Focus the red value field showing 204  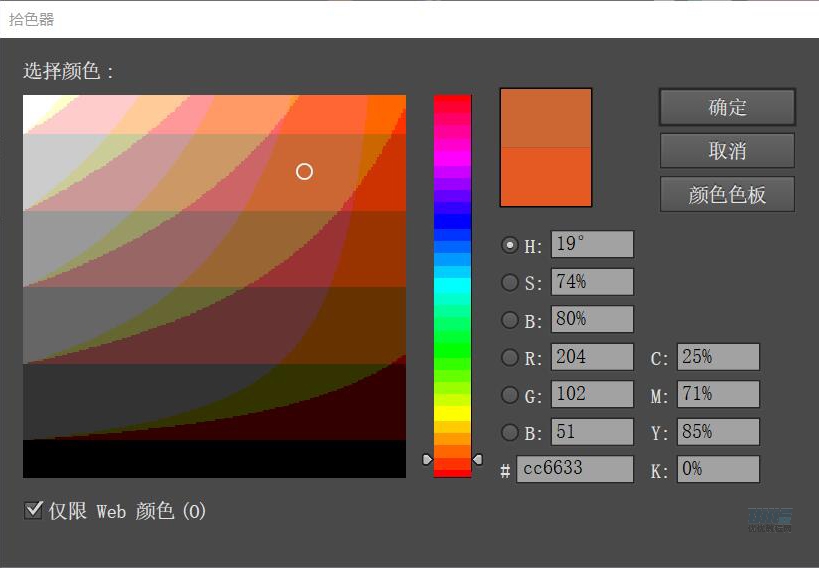tap(591, 357)
